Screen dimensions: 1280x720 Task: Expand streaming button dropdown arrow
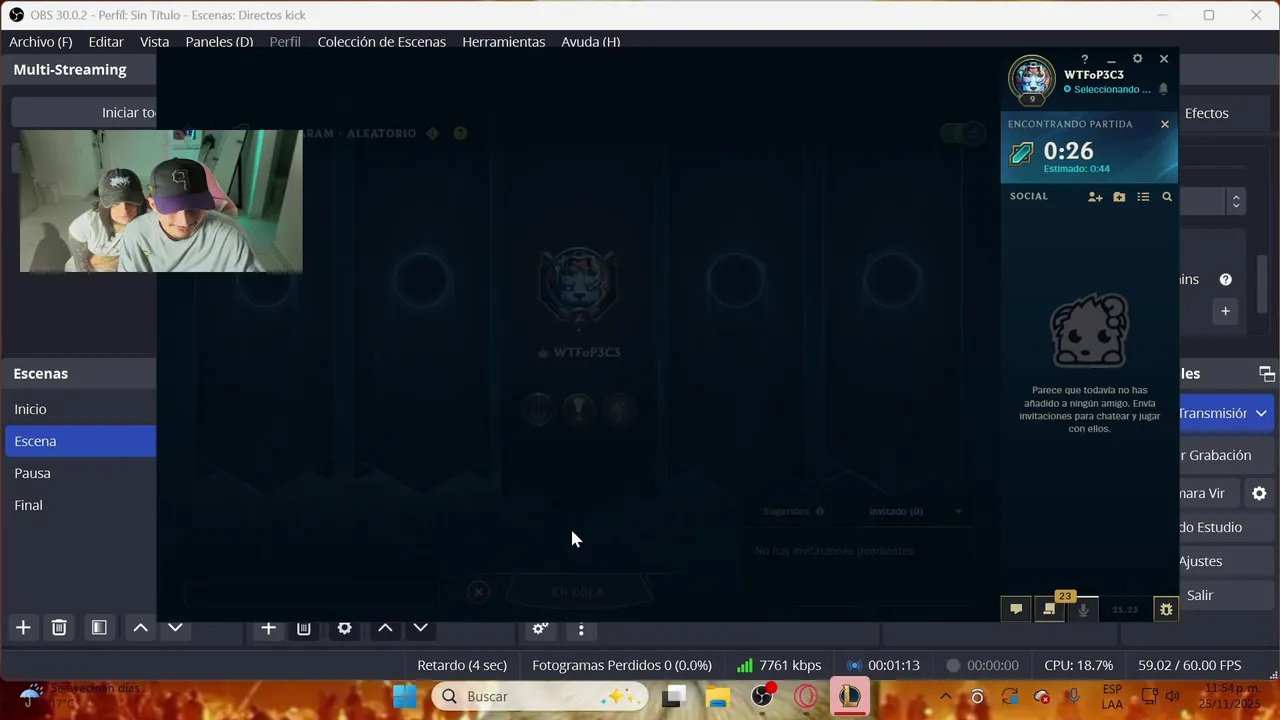[x=1261, y=413]
